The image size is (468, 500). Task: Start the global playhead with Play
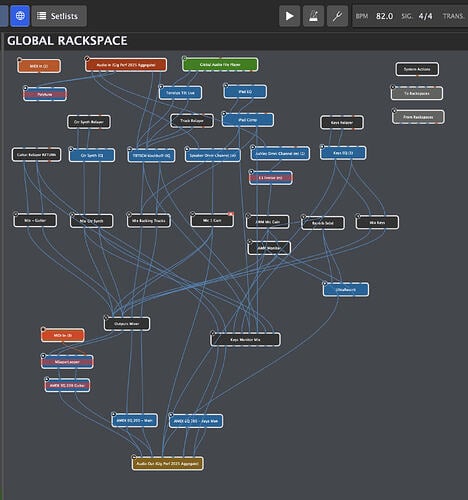289,16
